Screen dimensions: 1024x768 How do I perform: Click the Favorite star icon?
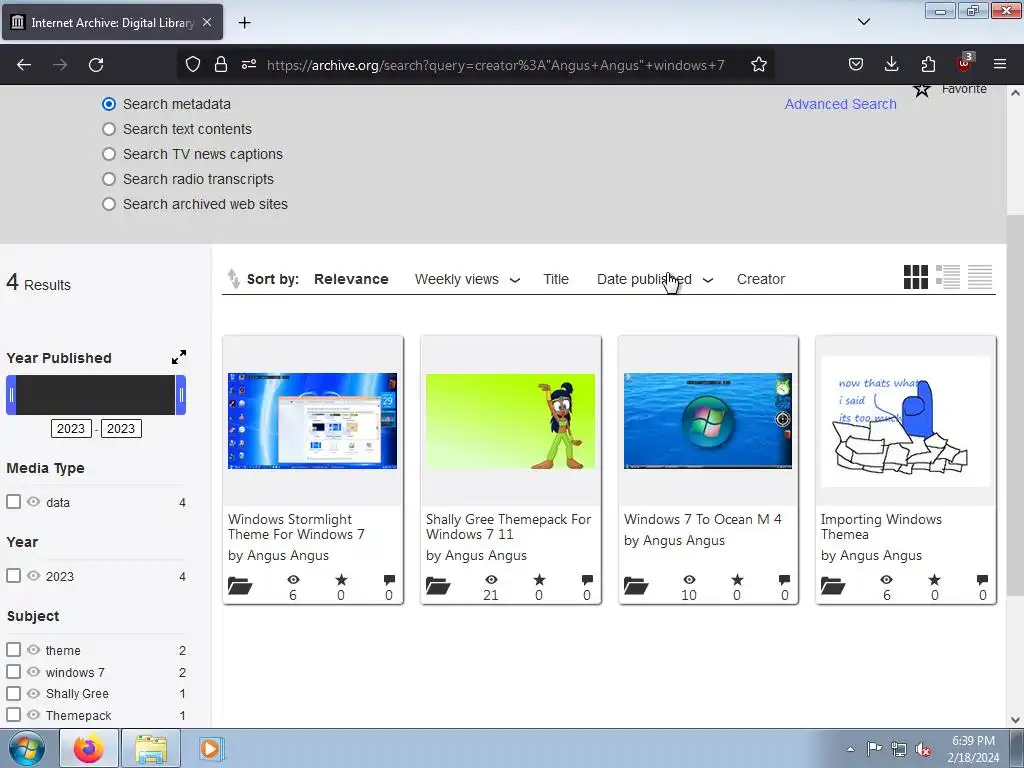click(x=921, y=89)
